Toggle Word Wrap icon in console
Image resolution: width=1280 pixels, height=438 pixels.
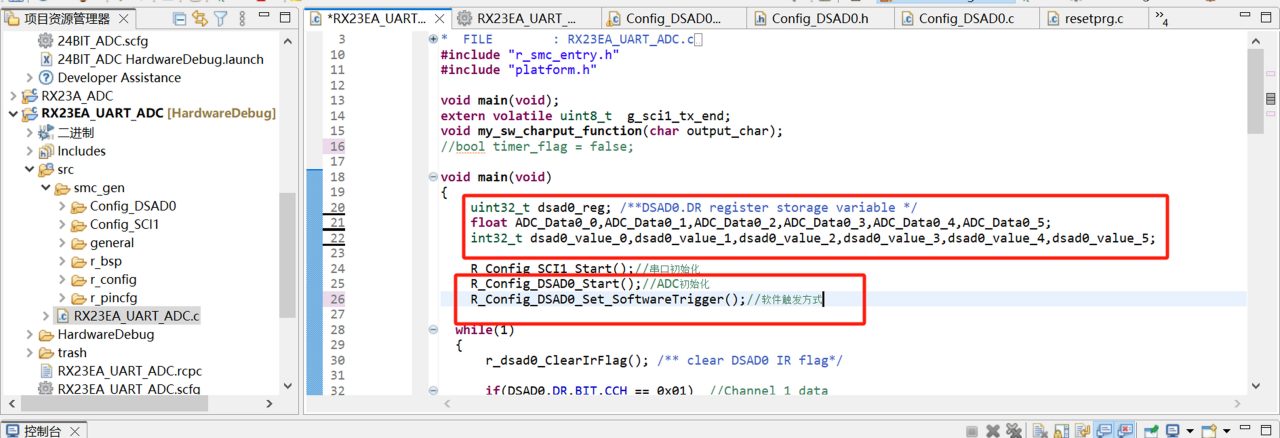coord(1083,431)
